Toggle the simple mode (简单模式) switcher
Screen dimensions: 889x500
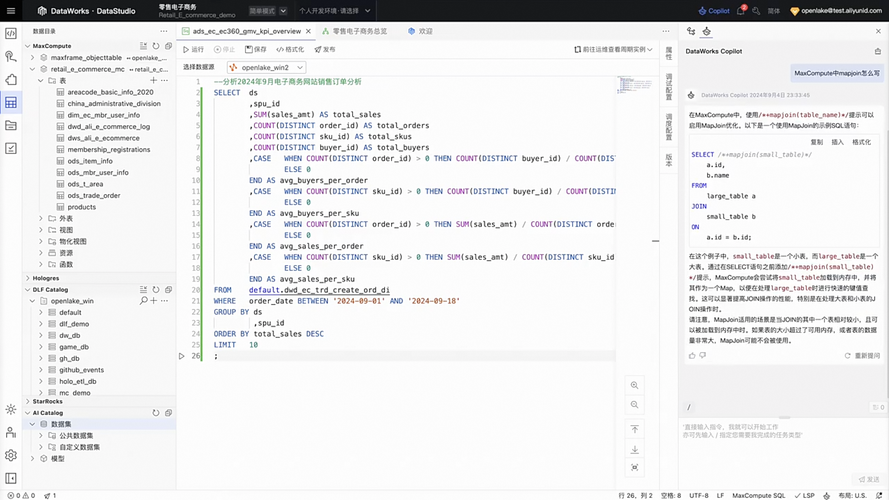point(267,11)
